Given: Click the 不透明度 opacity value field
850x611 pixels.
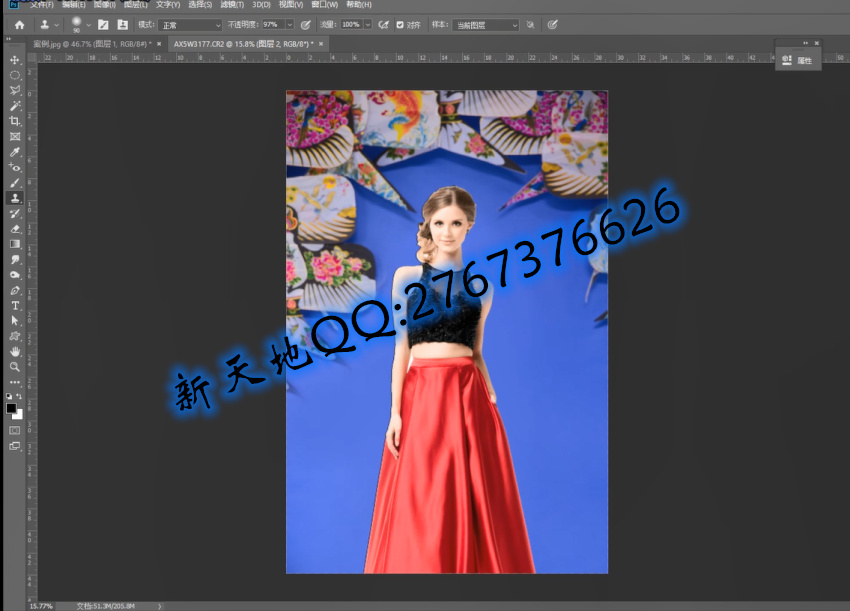Looking at the screenshot, I should [272, 24].
